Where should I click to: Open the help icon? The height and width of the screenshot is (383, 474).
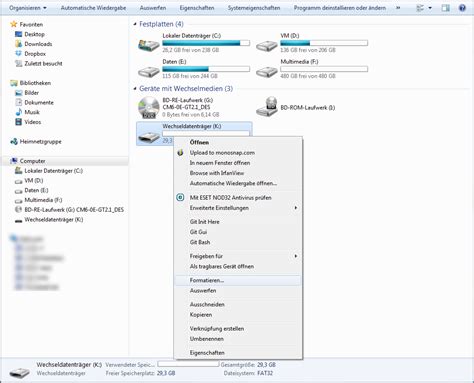tap(462, 8)
